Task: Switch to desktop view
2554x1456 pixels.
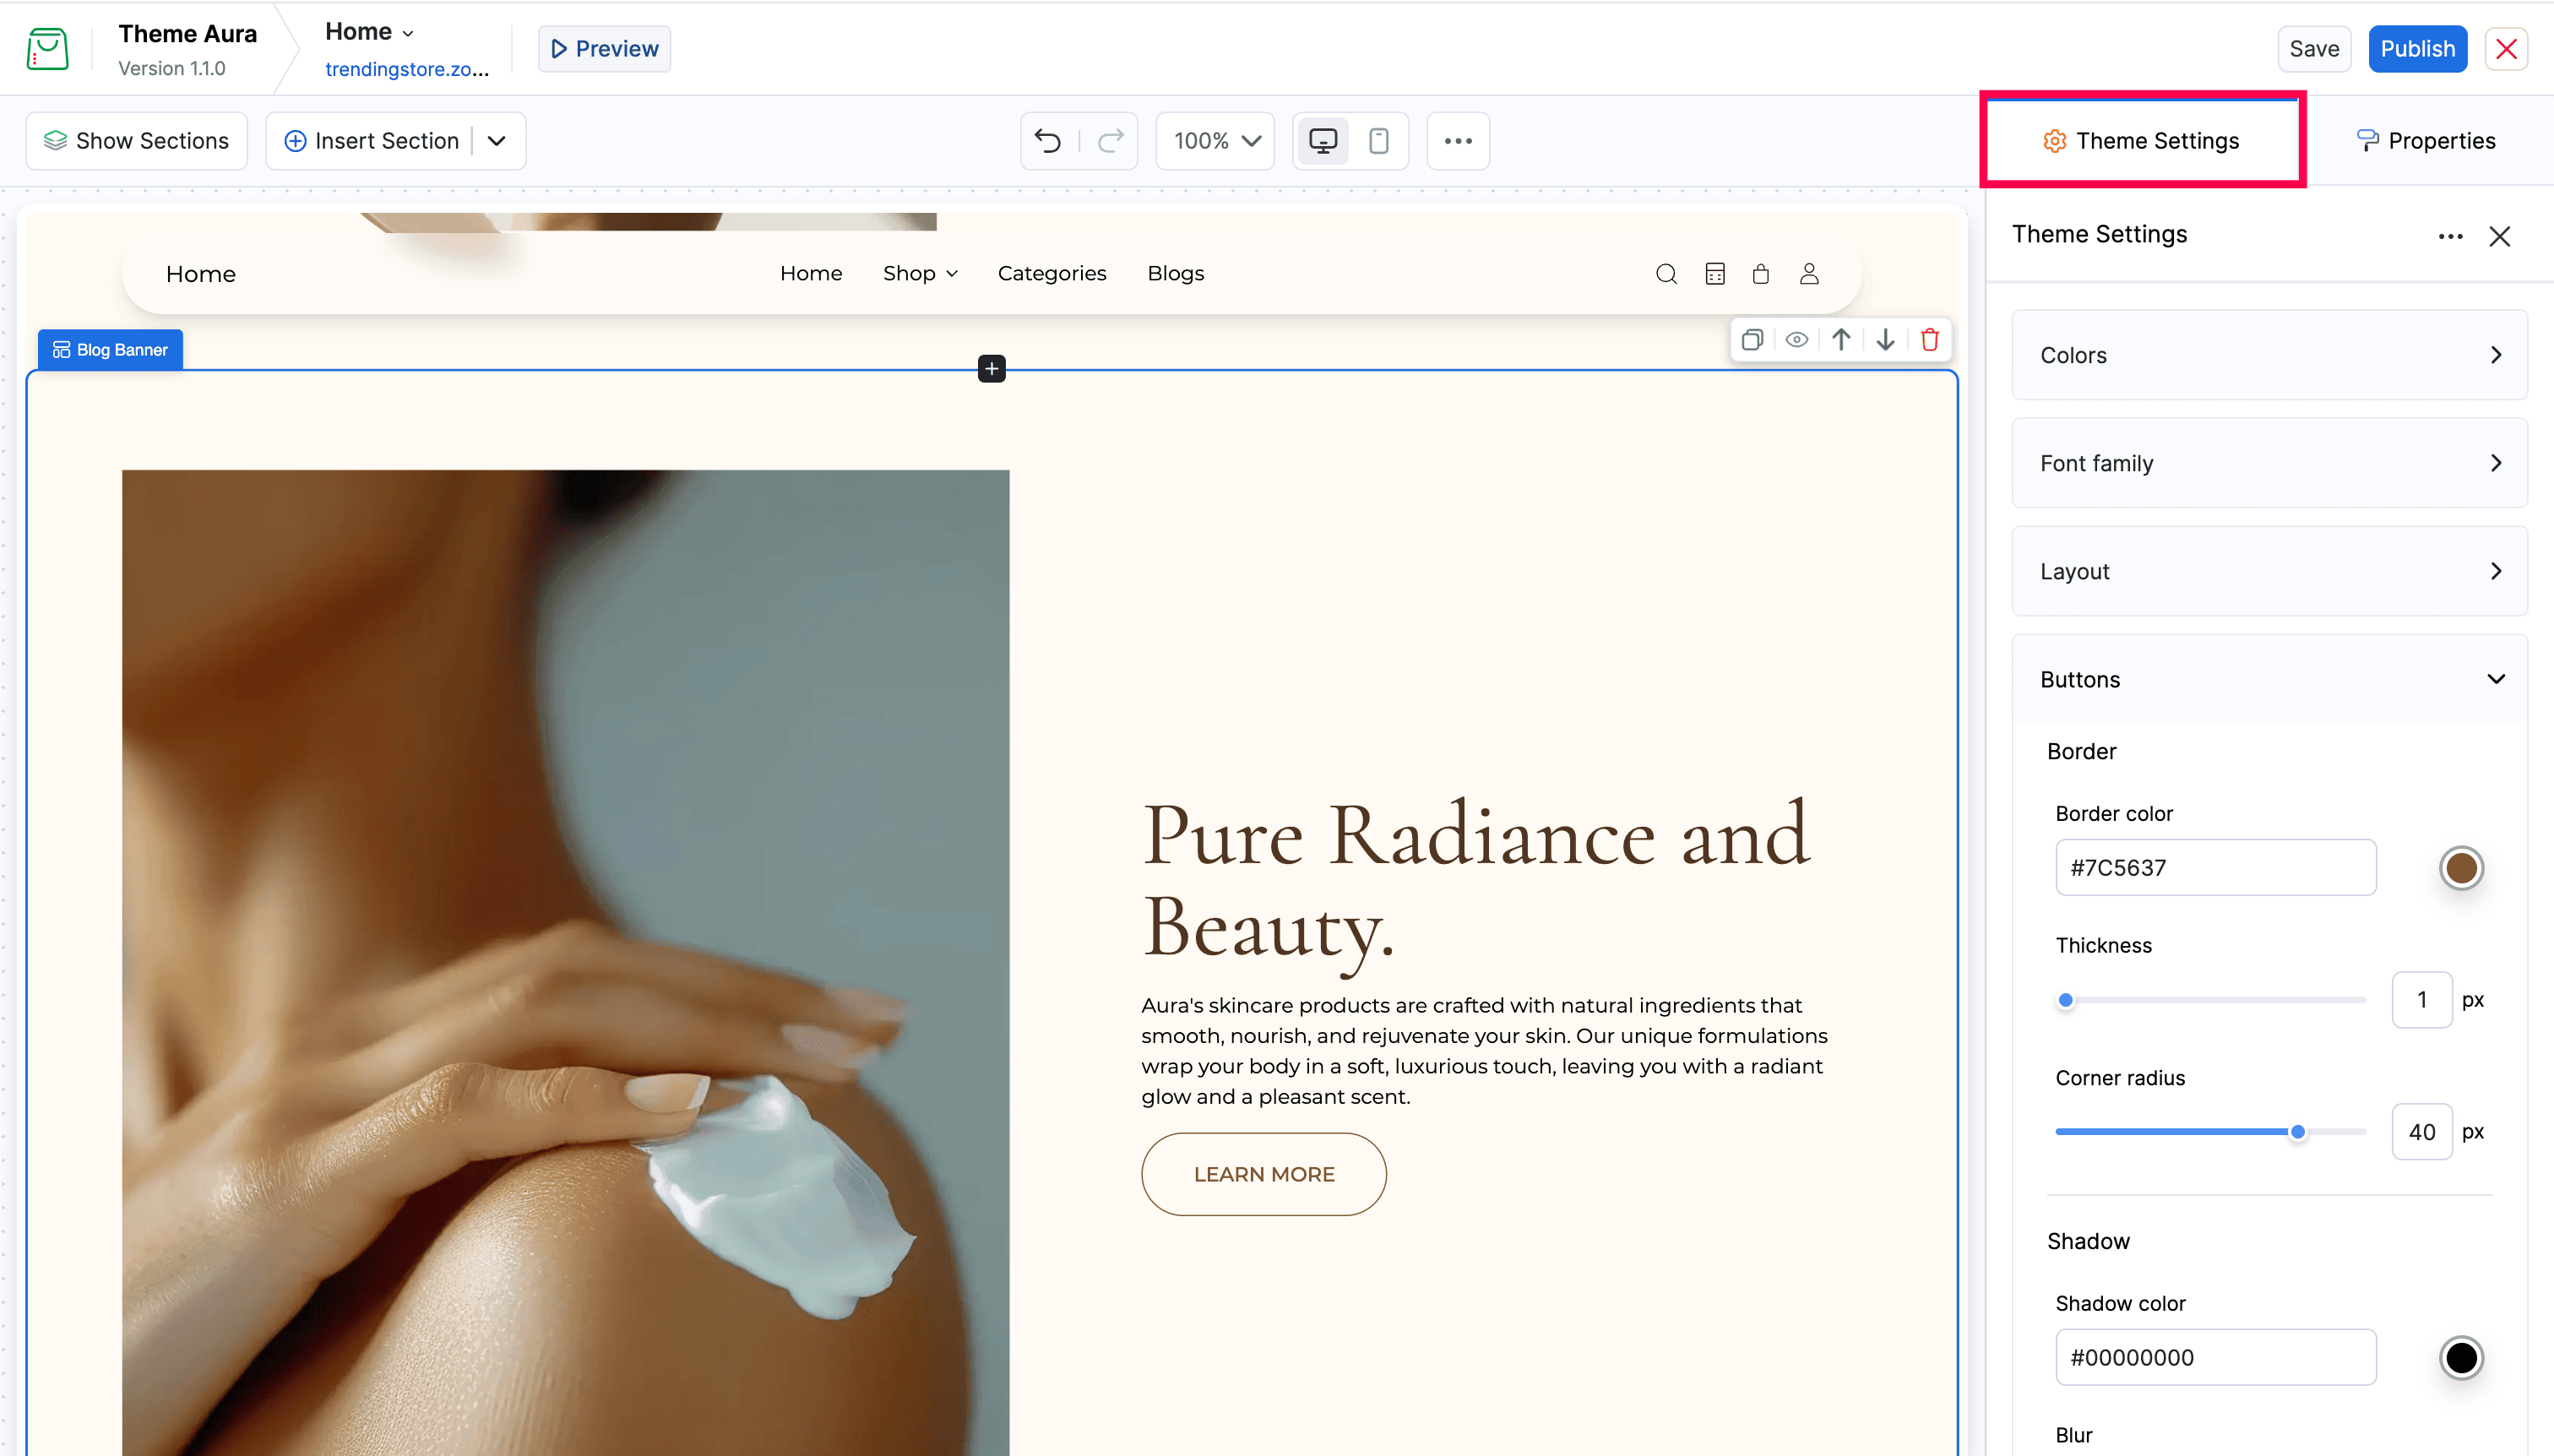Action: tap(1322, 141)
